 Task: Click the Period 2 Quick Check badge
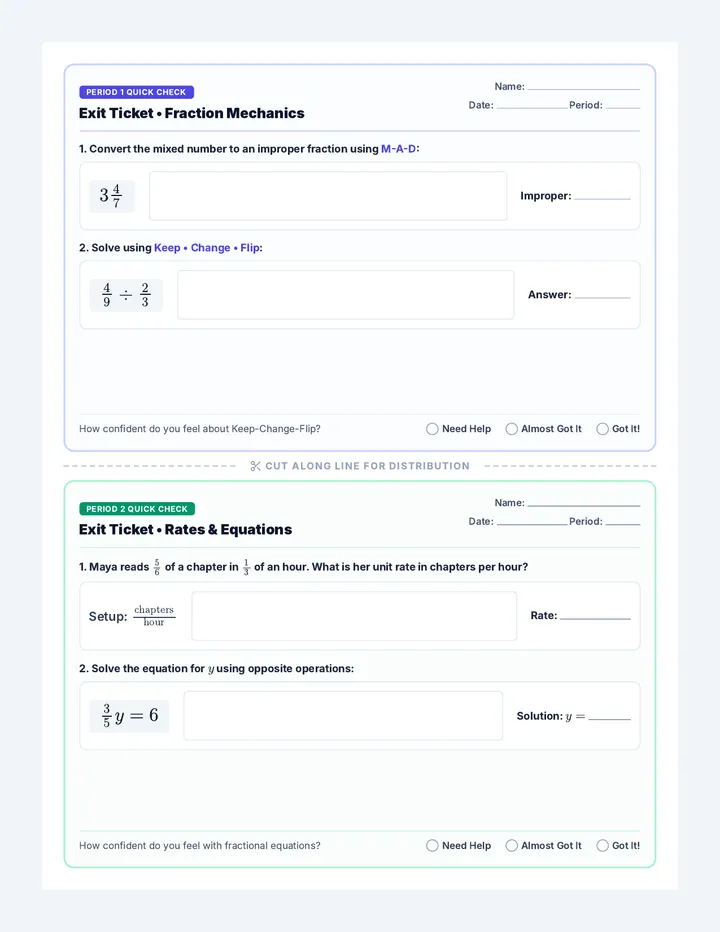(x=137, y=509)
